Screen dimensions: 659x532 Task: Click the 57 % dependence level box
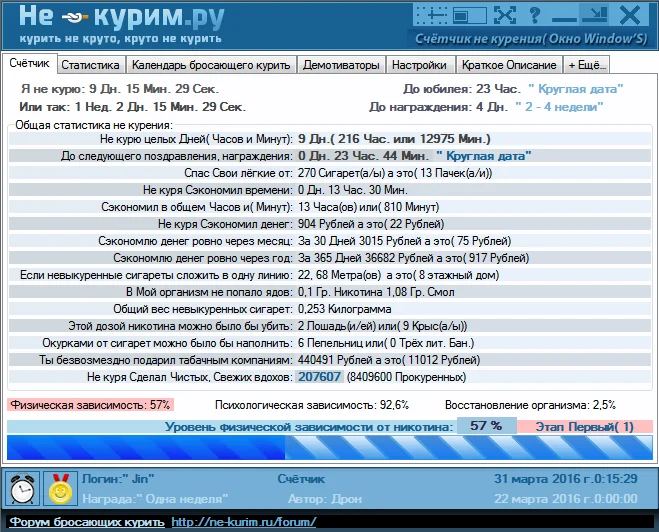pyautogui.click(x=486, y=426)
